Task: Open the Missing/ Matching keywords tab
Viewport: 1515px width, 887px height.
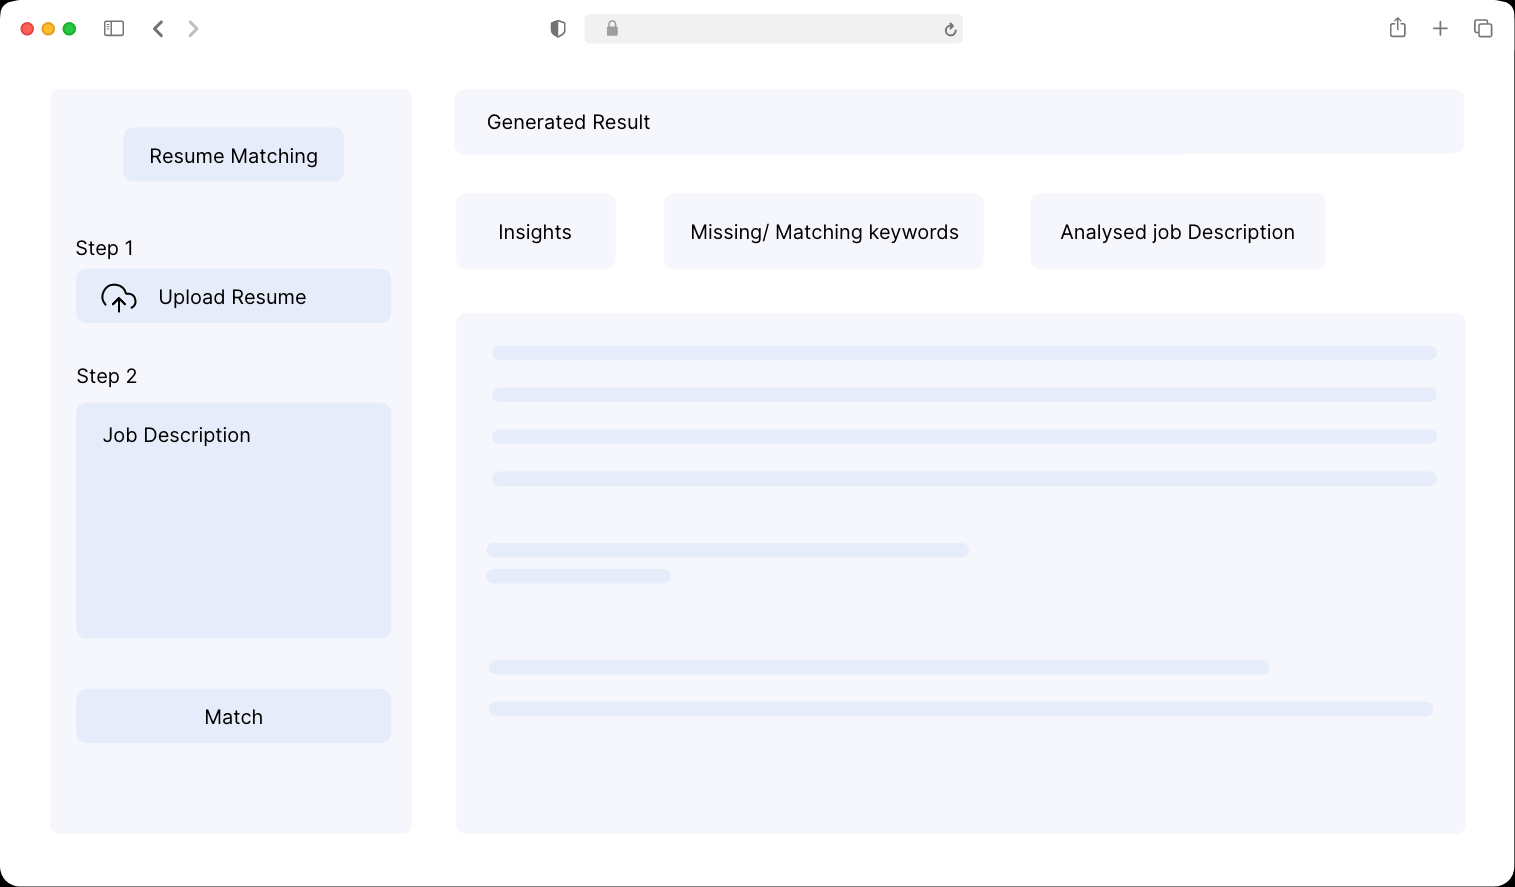Action: (823, 231)
